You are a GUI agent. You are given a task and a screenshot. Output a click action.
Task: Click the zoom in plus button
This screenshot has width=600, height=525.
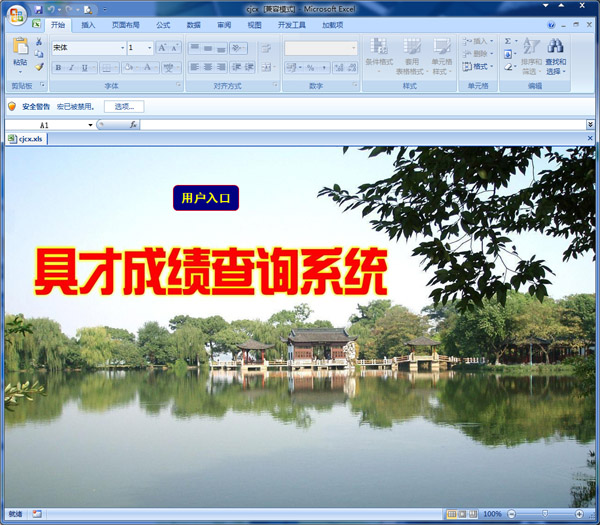pos(579,514)
